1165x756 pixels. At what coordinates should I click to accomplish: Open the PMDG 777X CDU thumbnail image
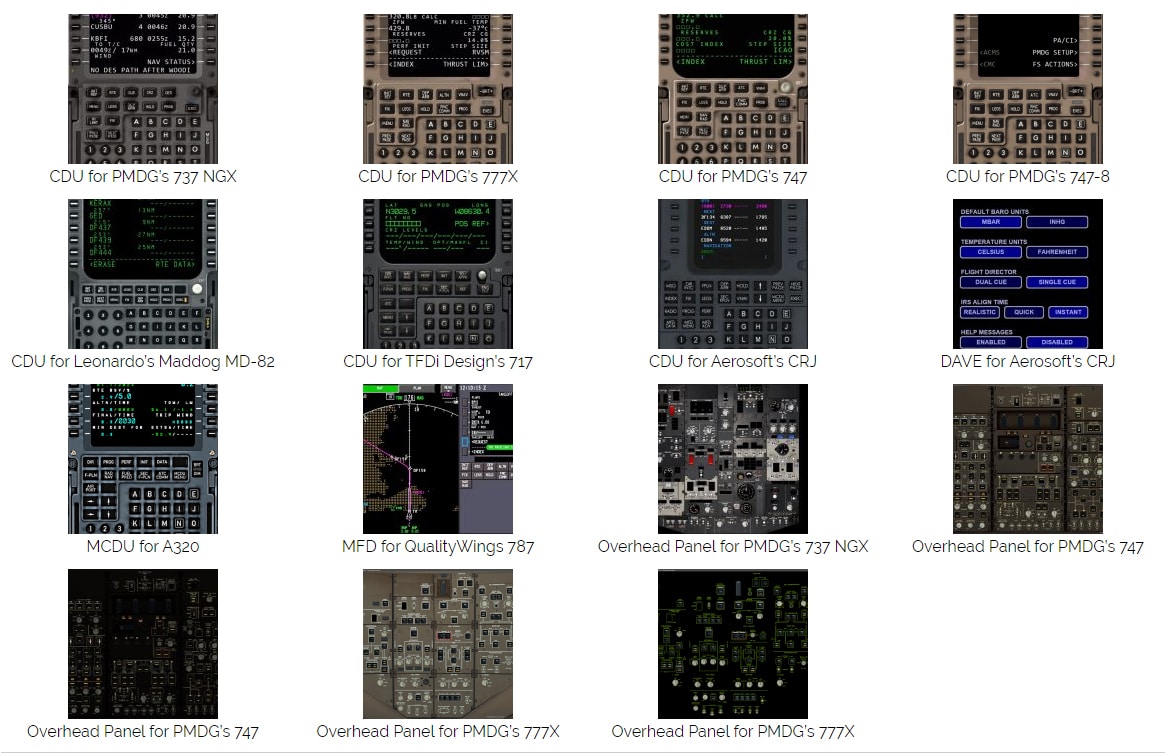pyautogui.click(x=437, y=89)
